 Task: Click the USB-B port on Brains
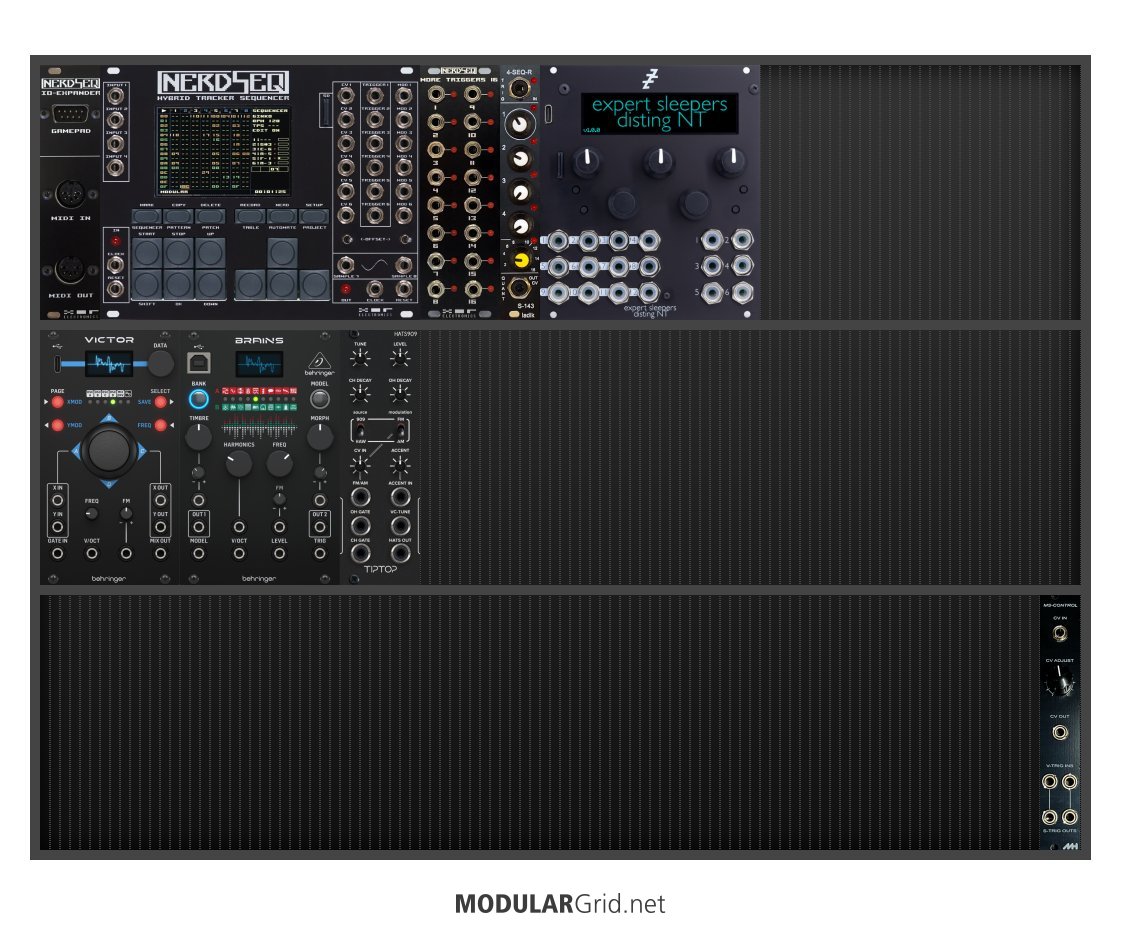click(199, 363)
